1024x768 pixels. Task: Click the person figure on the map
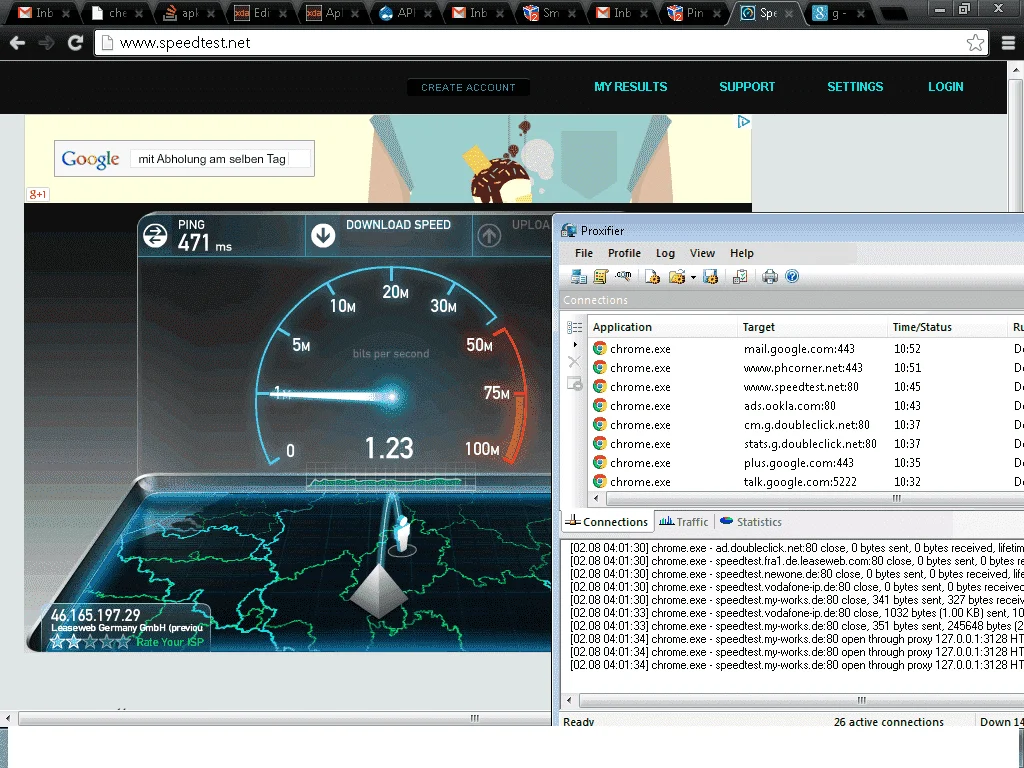pos(402,534)
